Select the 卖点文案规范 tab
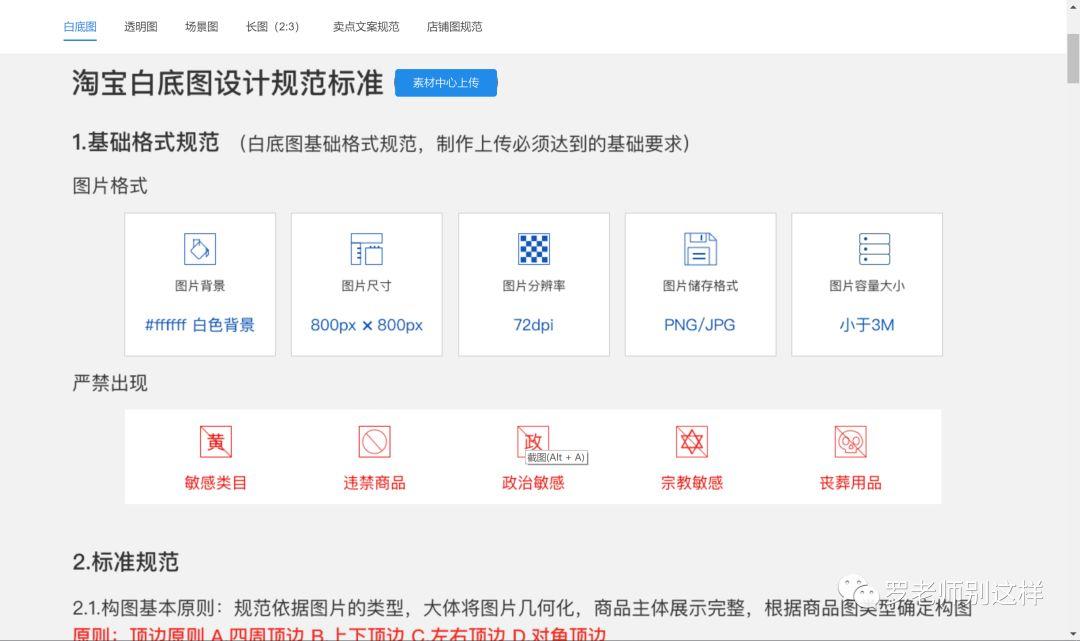The height and width of the screenshot is (641, 1080). tap(366, 27)
